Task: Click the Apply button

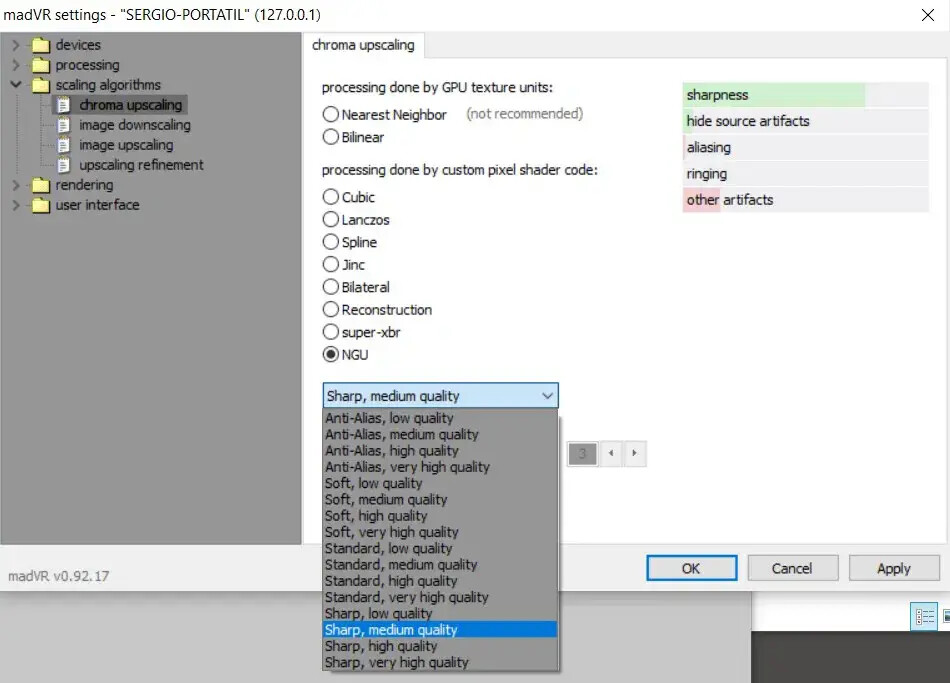Action: point(894,568)
